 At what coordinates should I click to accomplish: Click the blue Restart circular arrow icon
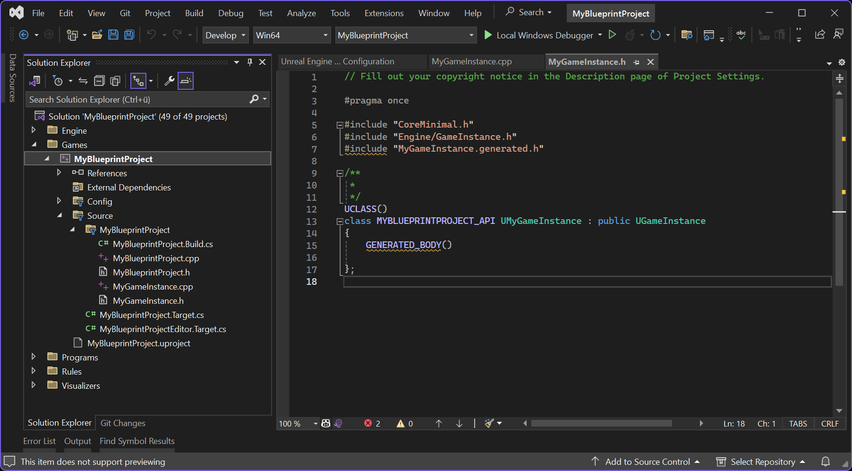click(655, 35)
